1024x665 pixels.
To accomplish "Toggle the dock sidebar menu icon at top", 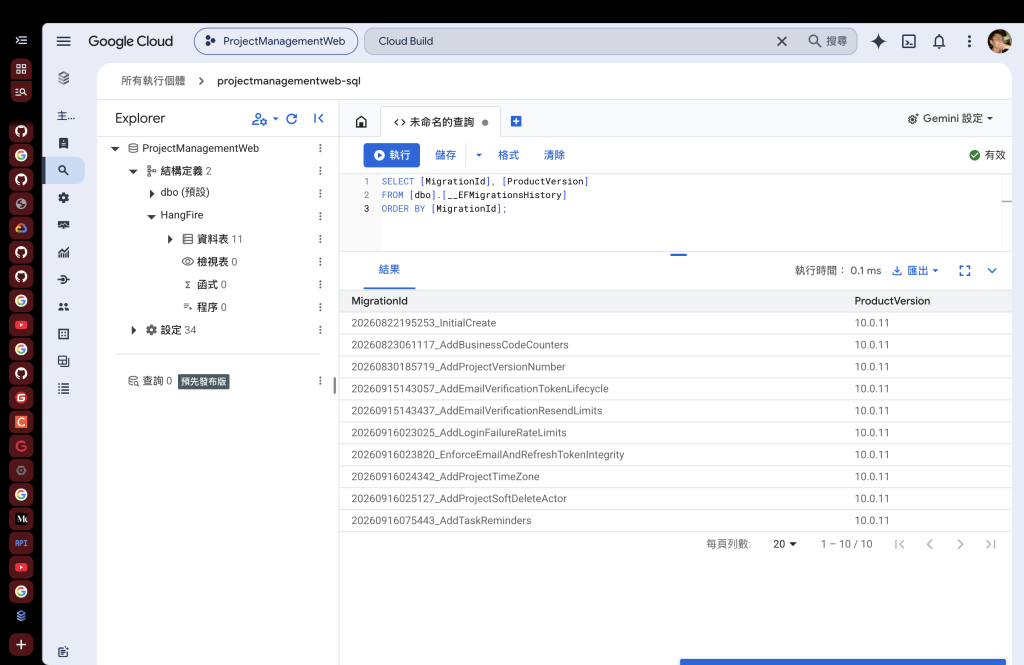I will coord(21,41).
